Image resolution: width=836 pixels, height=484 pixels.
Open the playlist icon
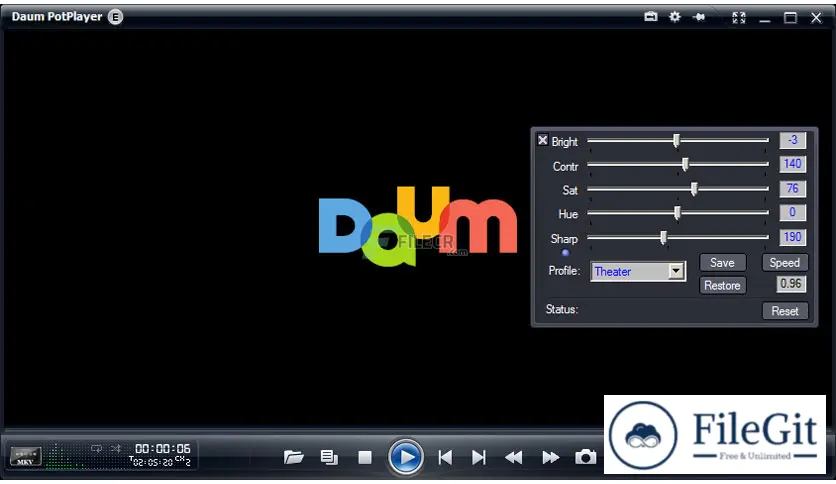coord(329,457)
